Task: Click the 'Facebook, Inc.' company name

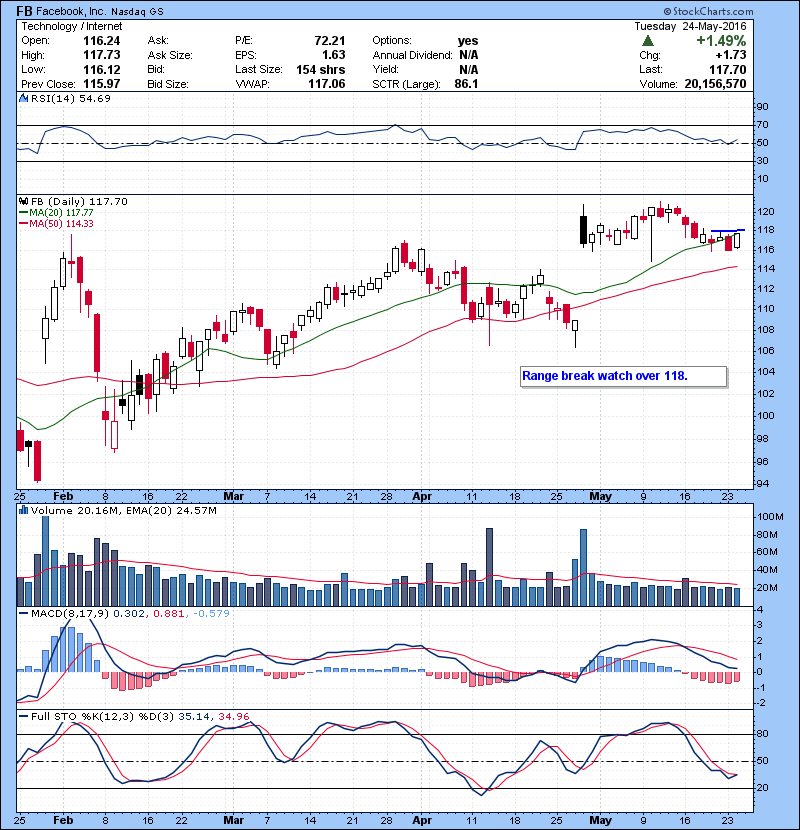Action: [x=71, y=11]
